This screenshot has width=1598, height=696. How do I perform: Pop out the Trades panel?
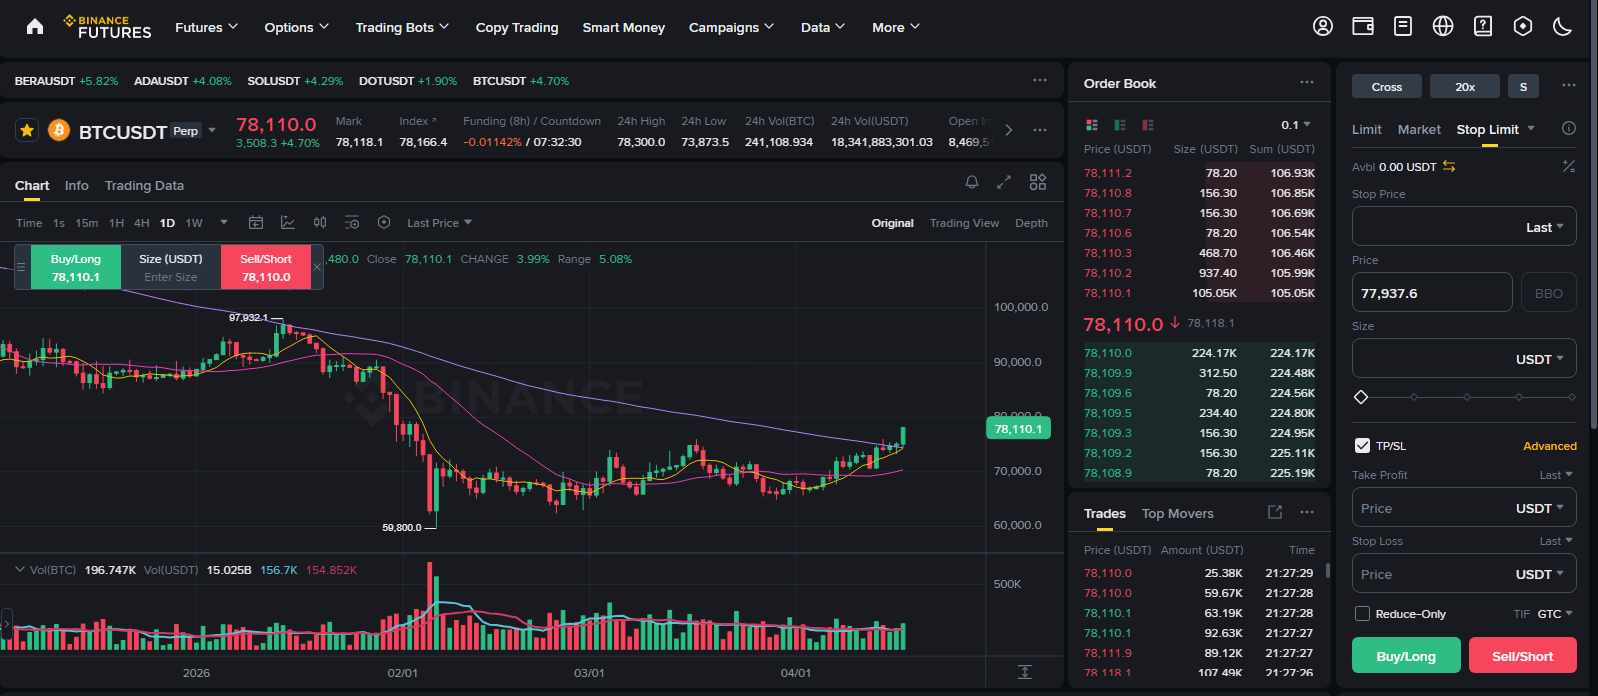1275,512
